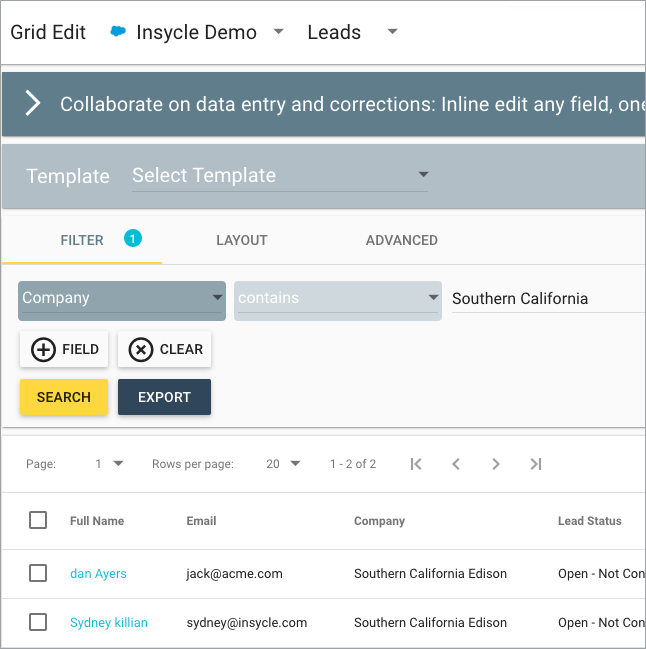The image size is (646, 649).
Task: Click the lead status cell for dan Ayers
Action: pyautogui.click(x=601, y=574)
